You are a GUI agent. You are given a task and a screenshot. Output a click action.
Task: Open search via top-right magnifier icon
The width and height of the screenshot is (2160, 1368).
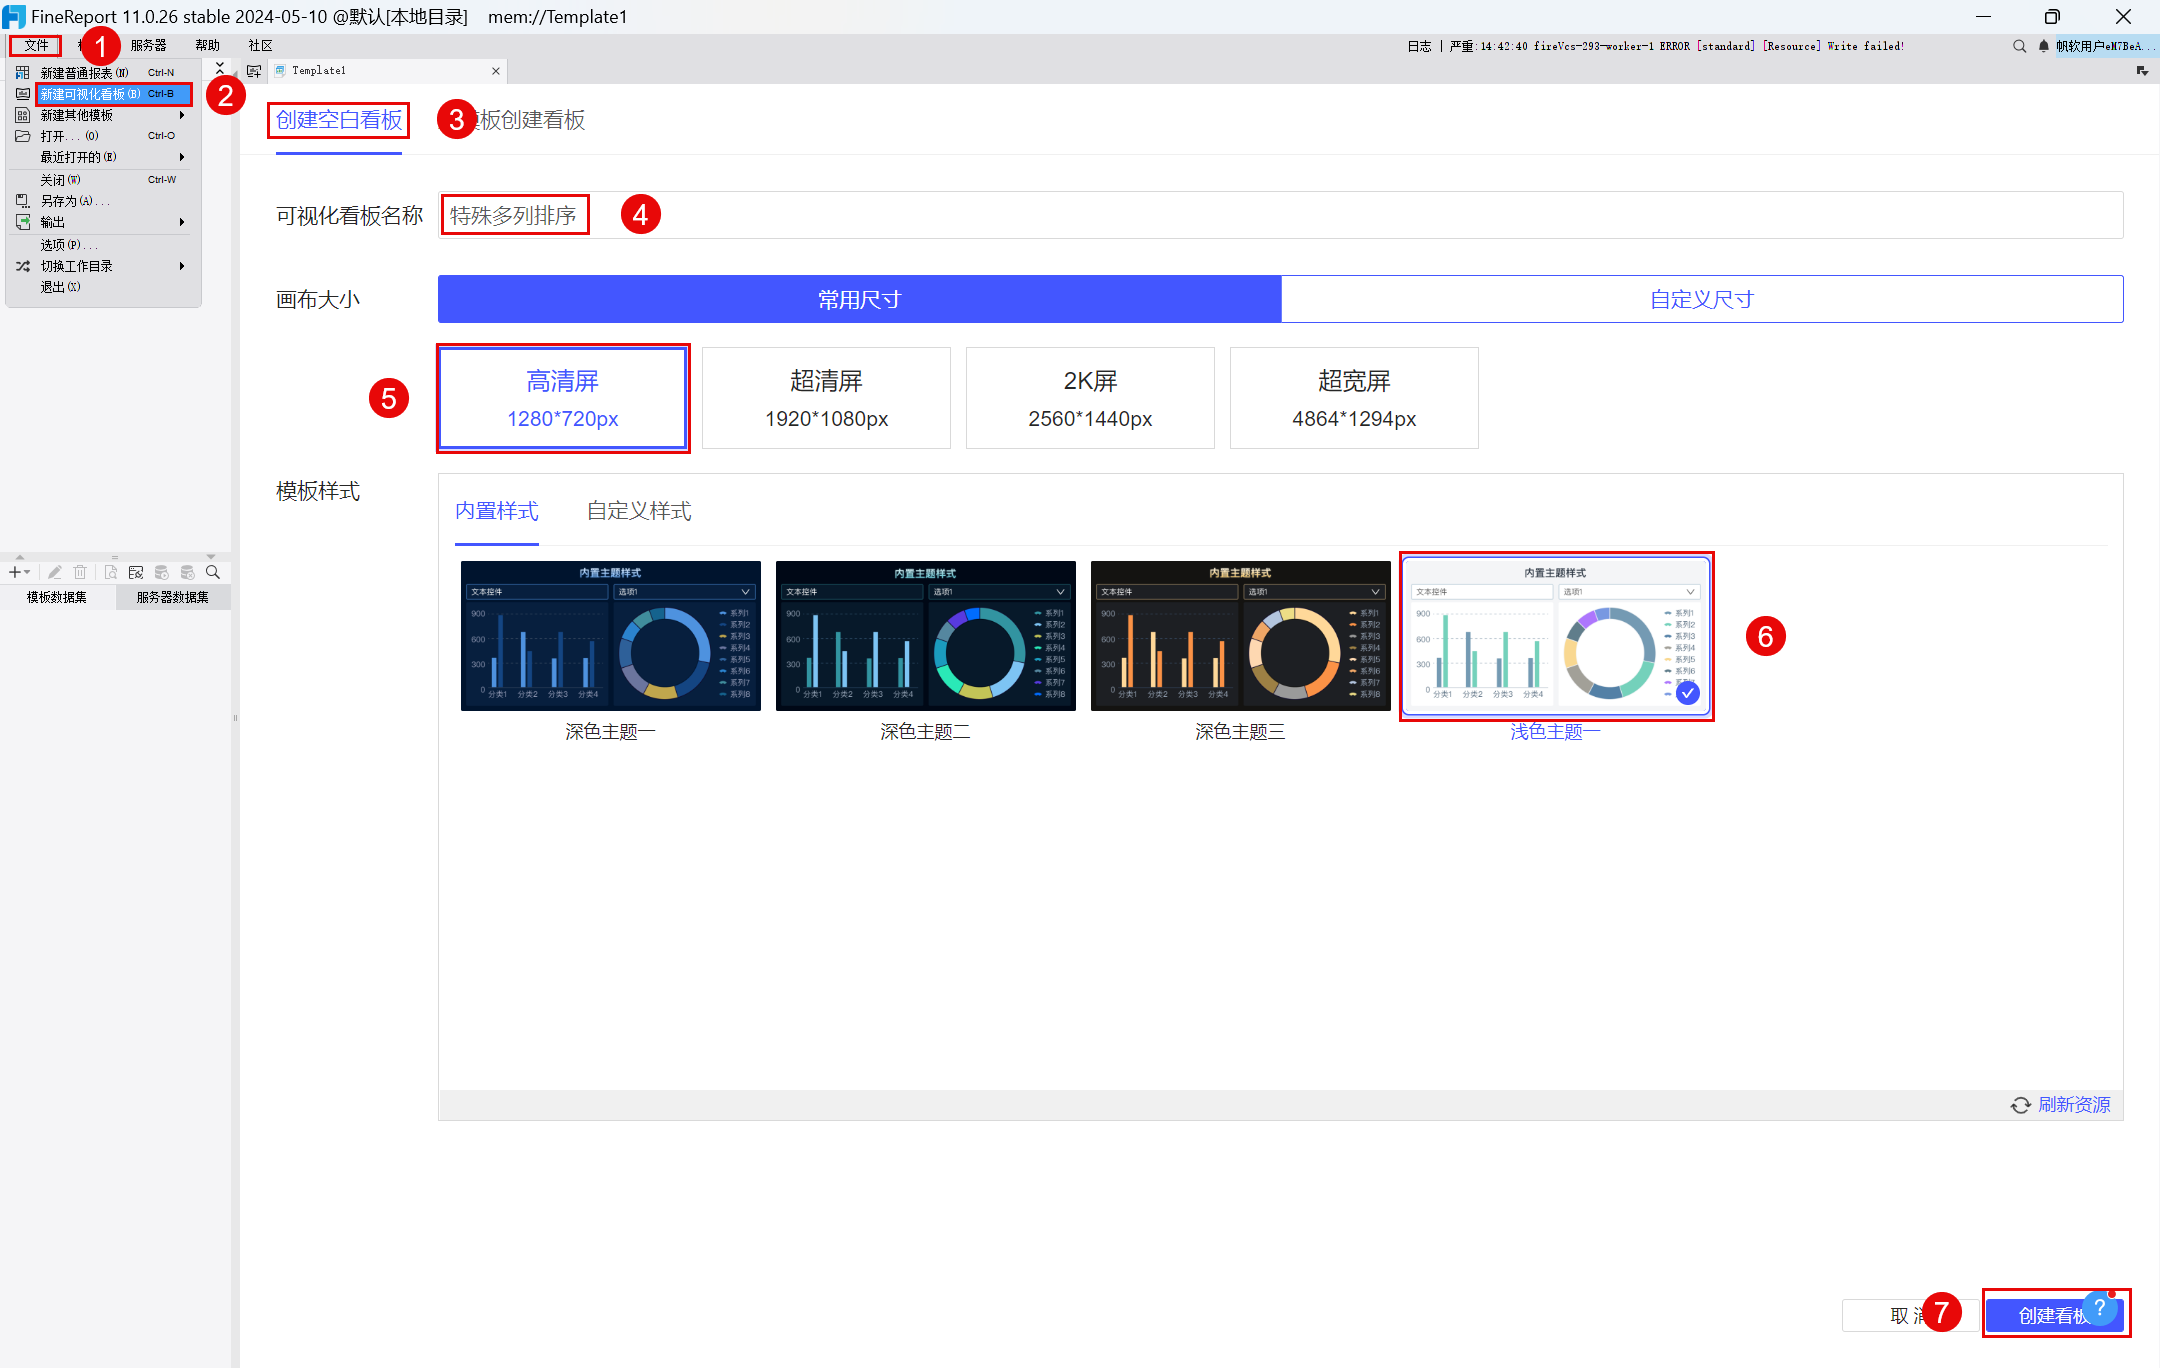[2019, 46]
